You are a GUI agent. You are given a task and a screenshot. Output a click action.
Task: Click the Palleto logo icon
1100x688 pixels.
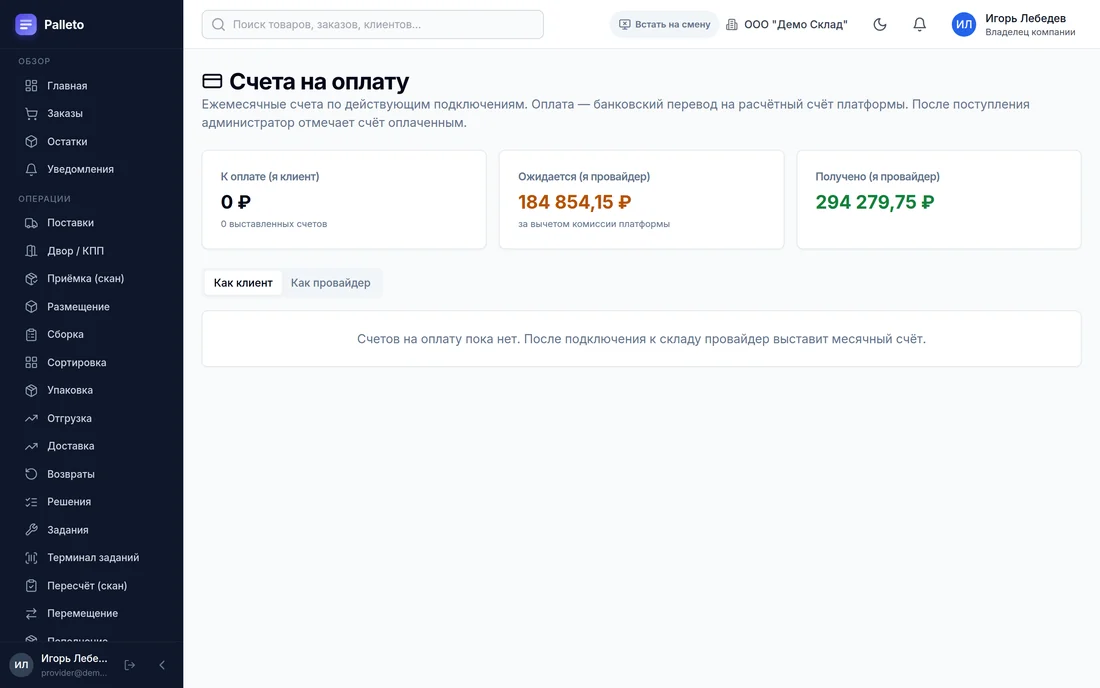coord(26,25)
